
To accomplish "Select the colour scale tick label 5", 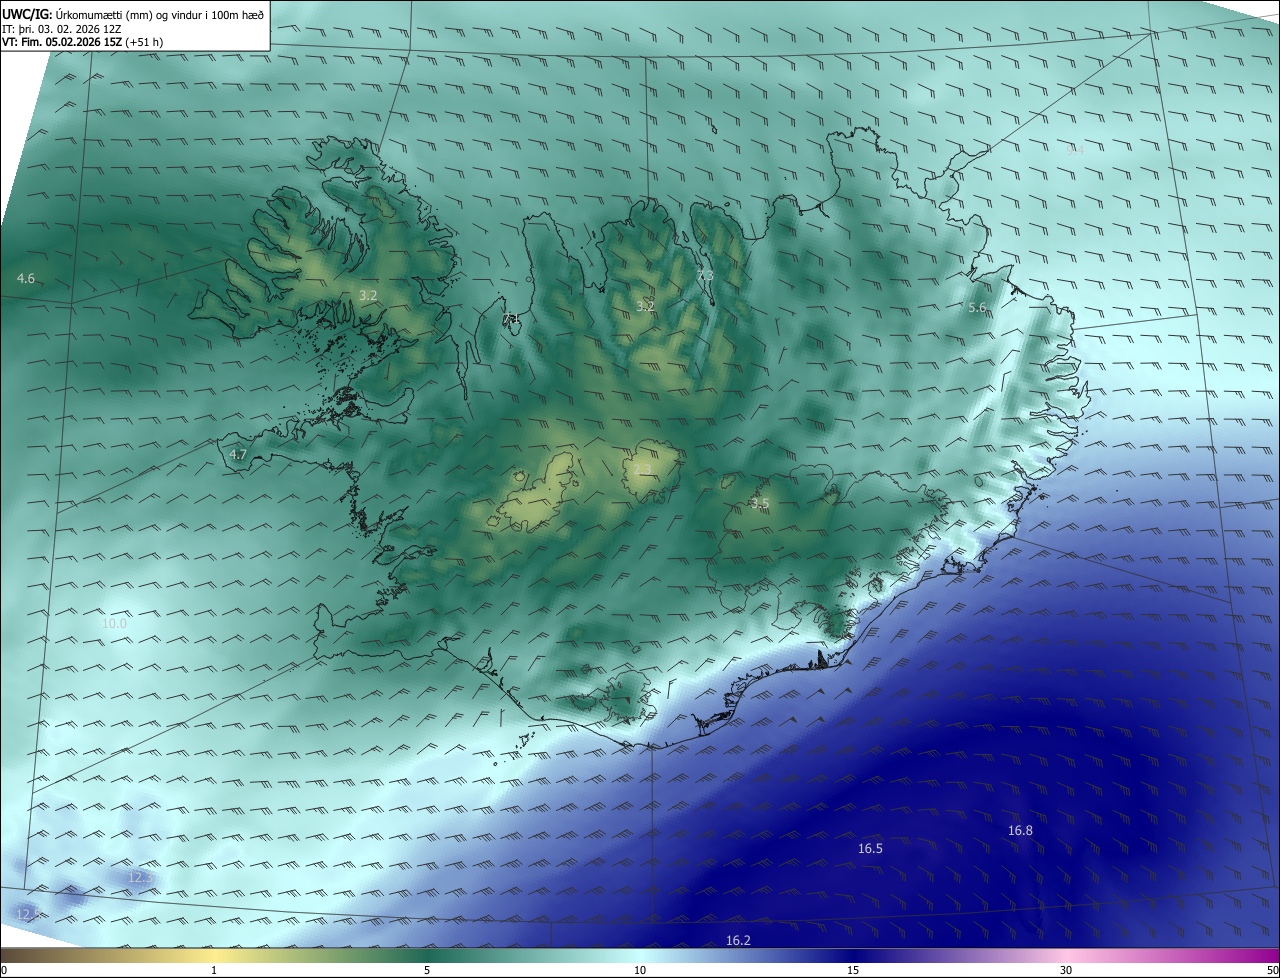I will [427, 970].
